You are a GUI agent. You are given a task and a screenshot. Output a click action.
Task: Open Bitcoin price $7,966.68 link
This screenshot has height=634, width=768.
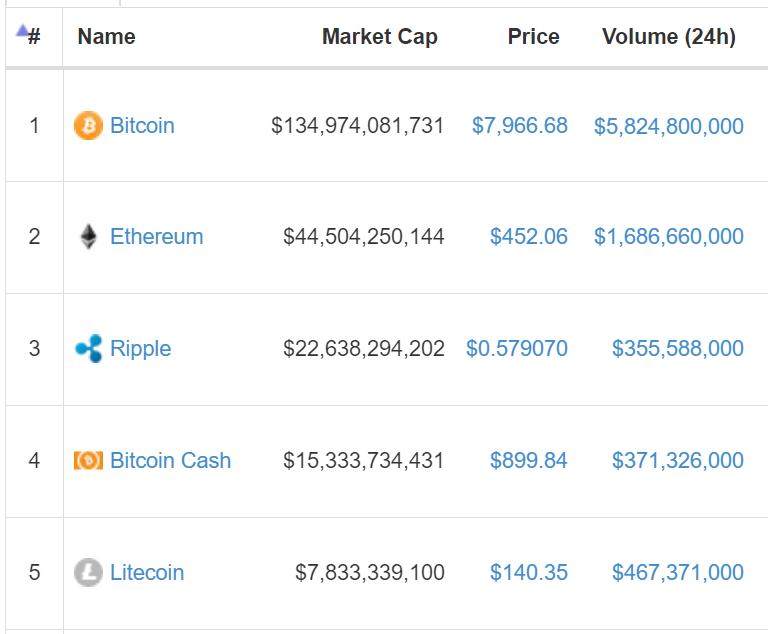(x=520, y=126)
